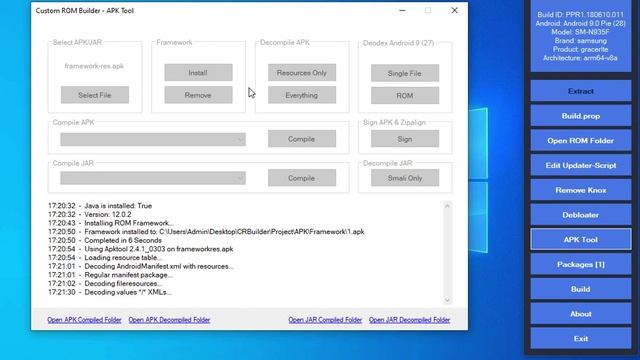
Task: Open the About page
Action: point(580,314)
